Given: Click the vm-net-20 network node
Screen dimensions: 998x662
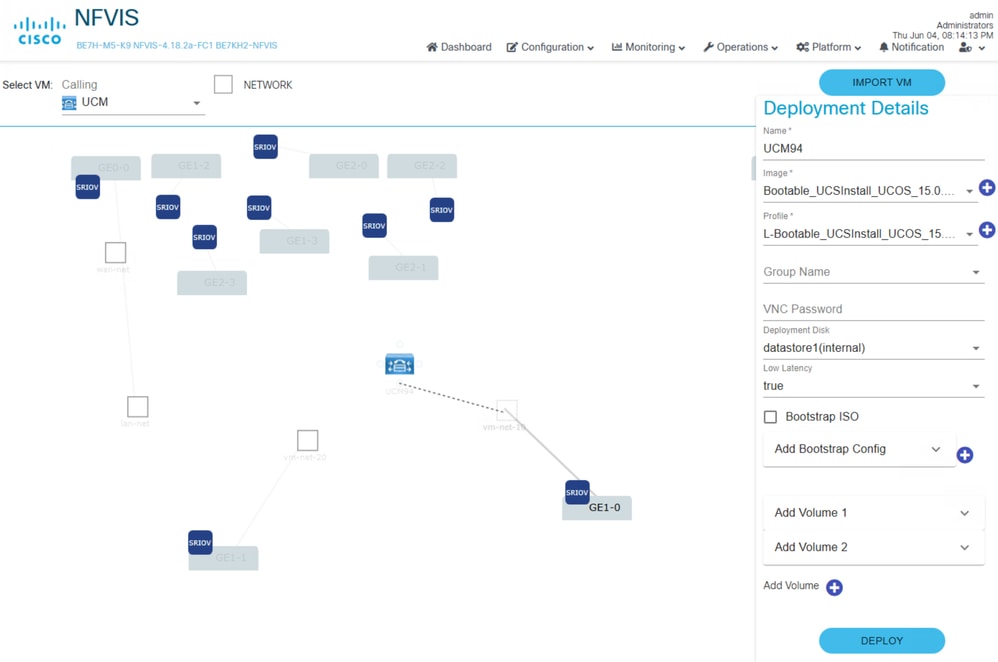Looking at the screenshot, I should tap(307, 440).
